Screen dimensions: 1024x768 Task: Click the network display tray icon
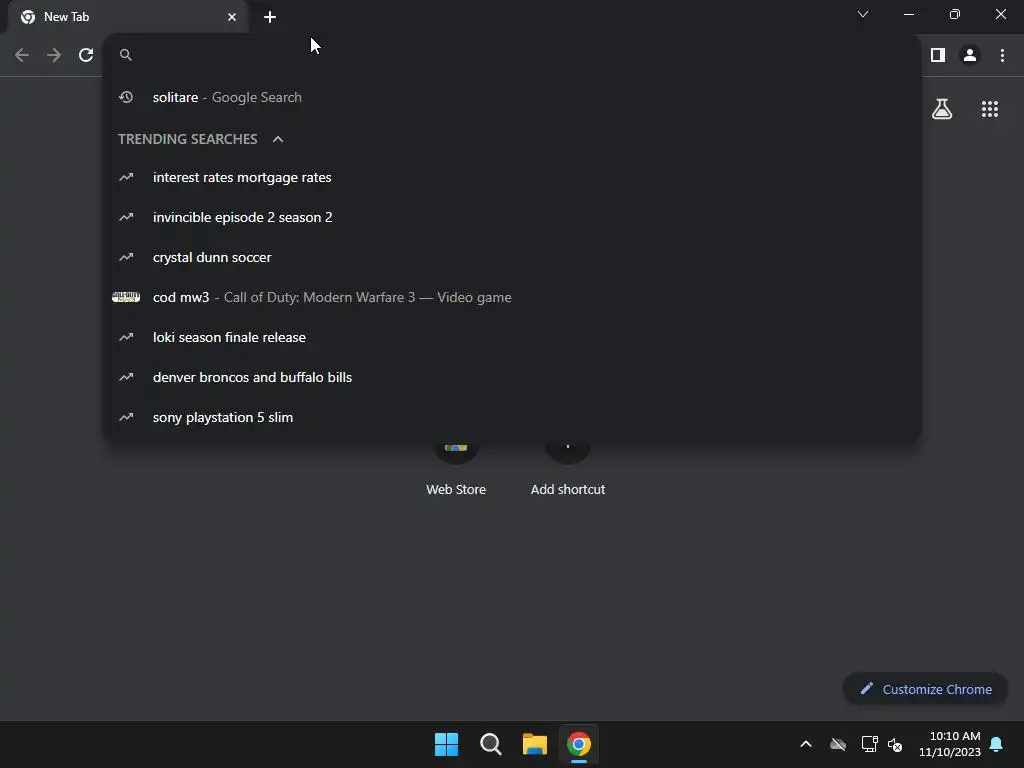click(x=869, y=744)
